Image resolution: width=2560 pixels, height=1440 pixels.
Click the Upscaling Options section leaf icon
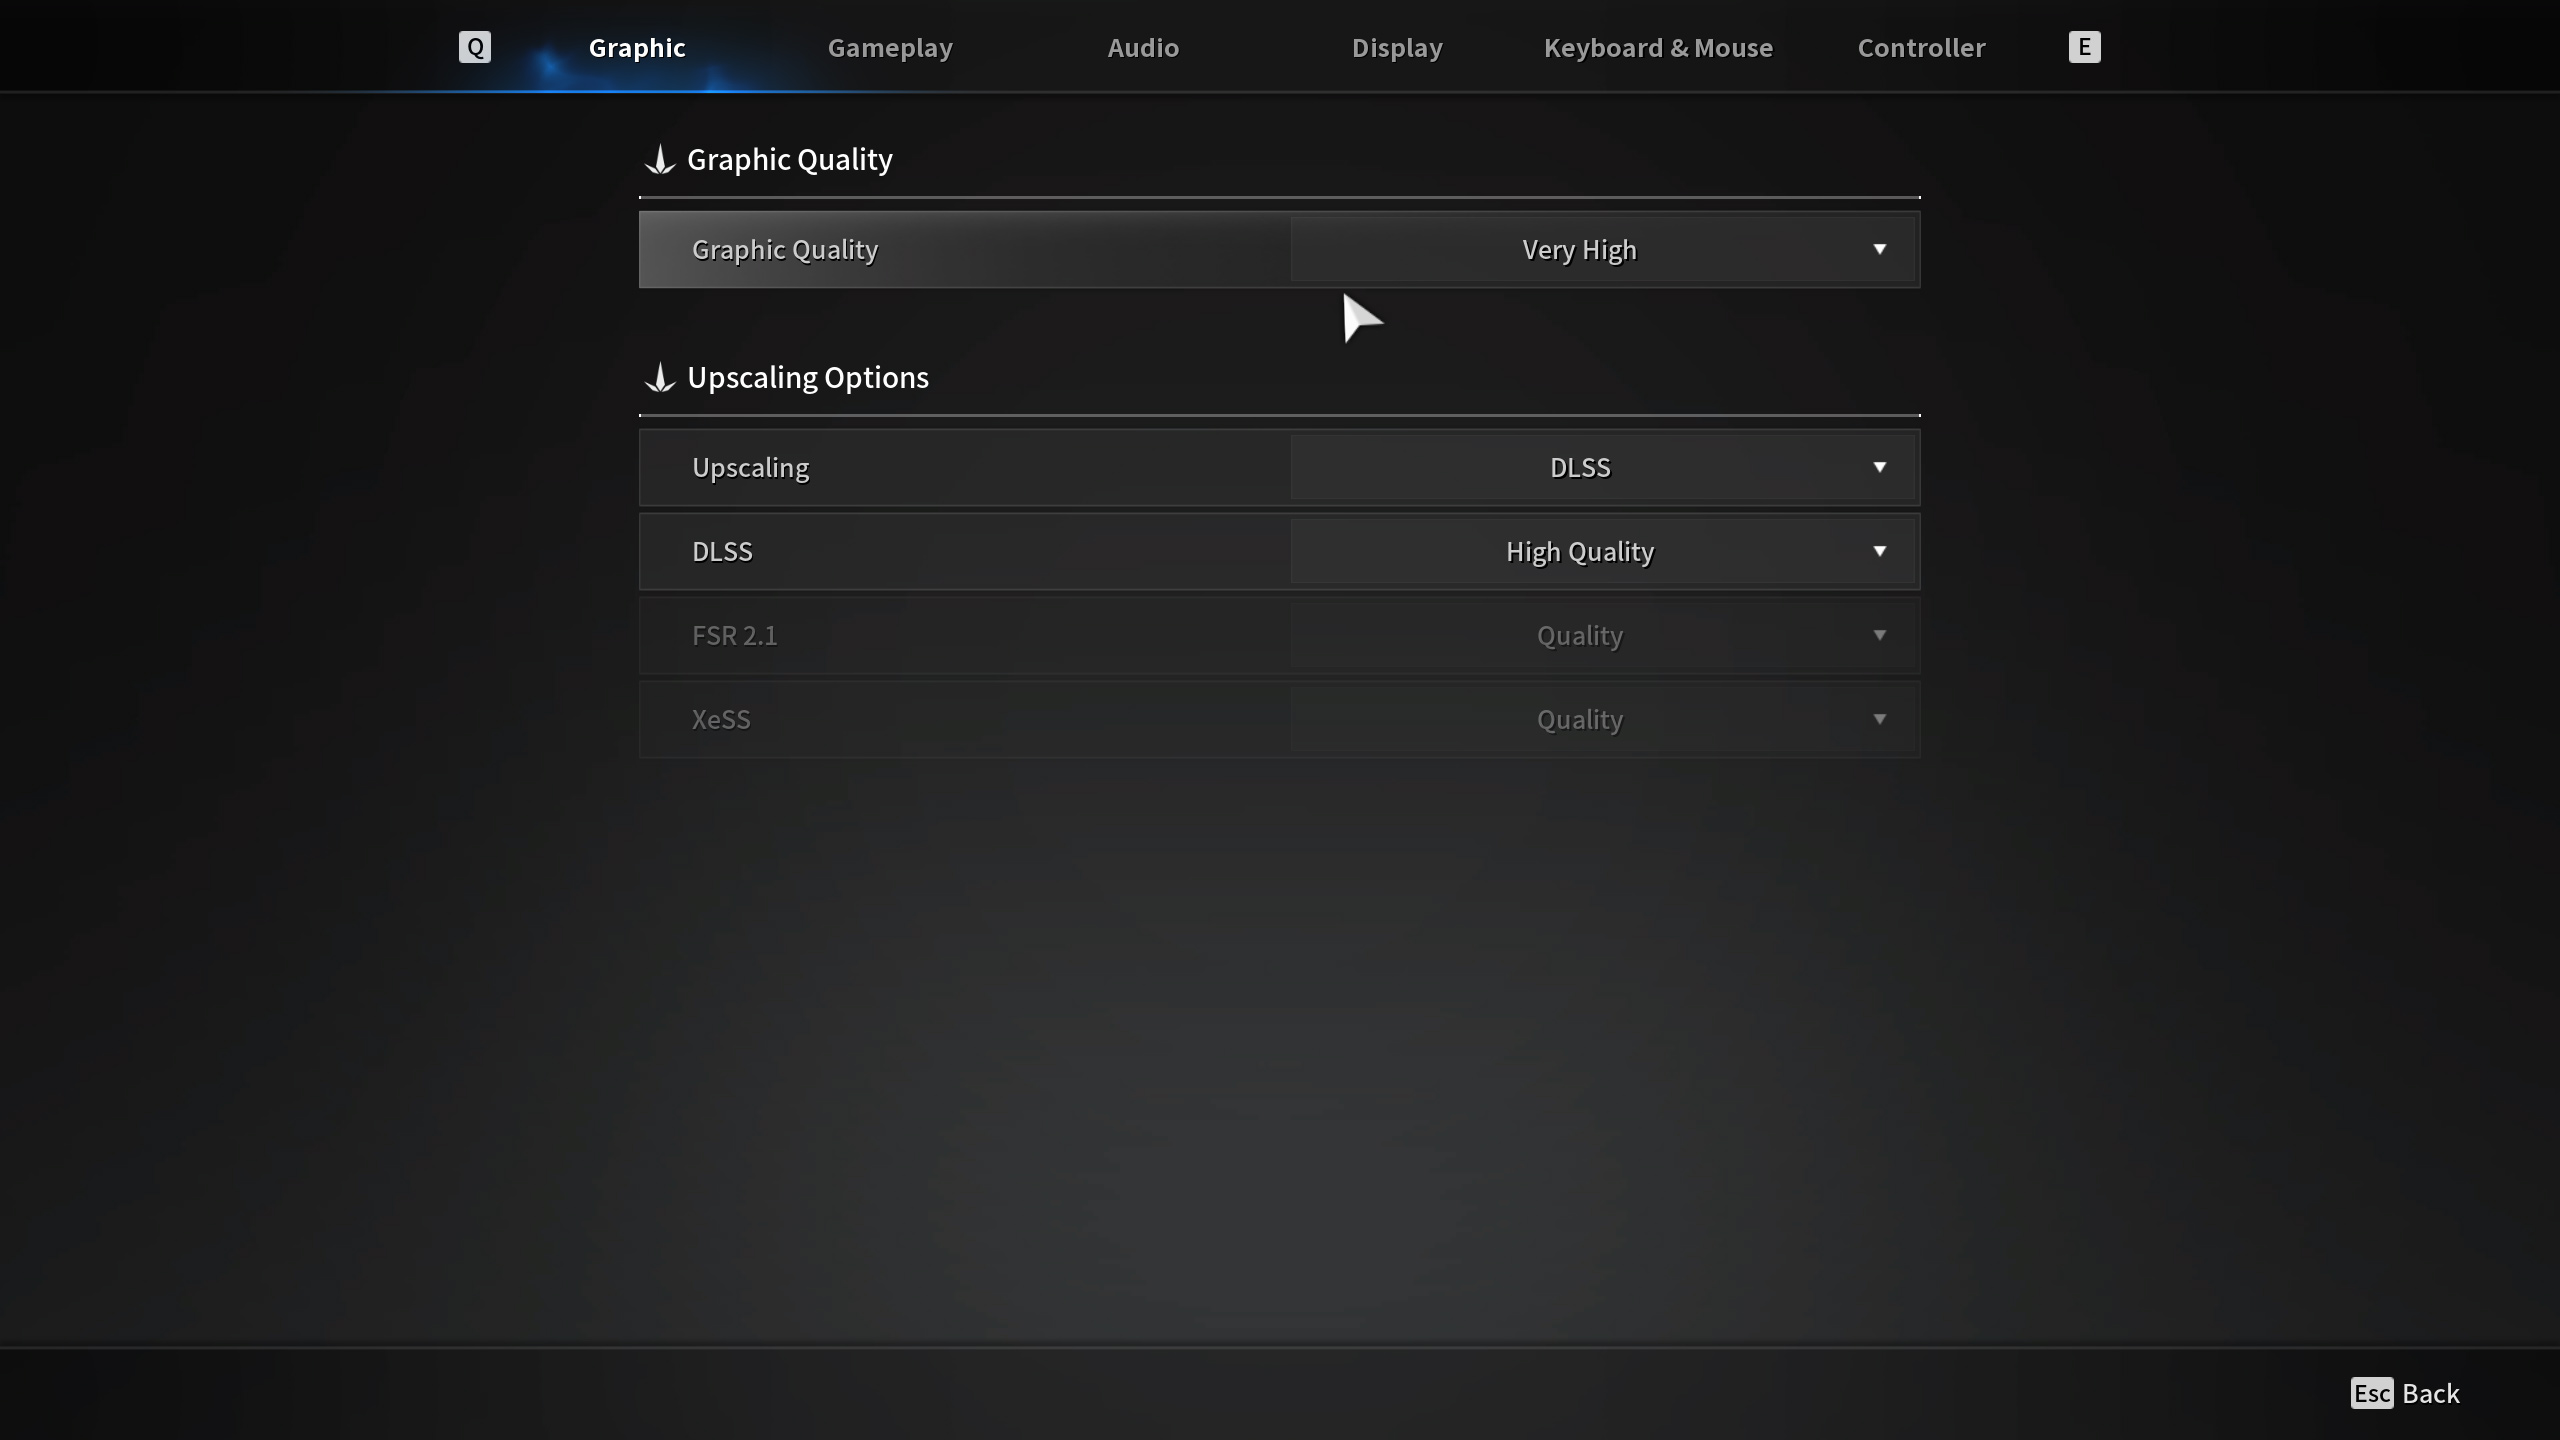point(660,378)
